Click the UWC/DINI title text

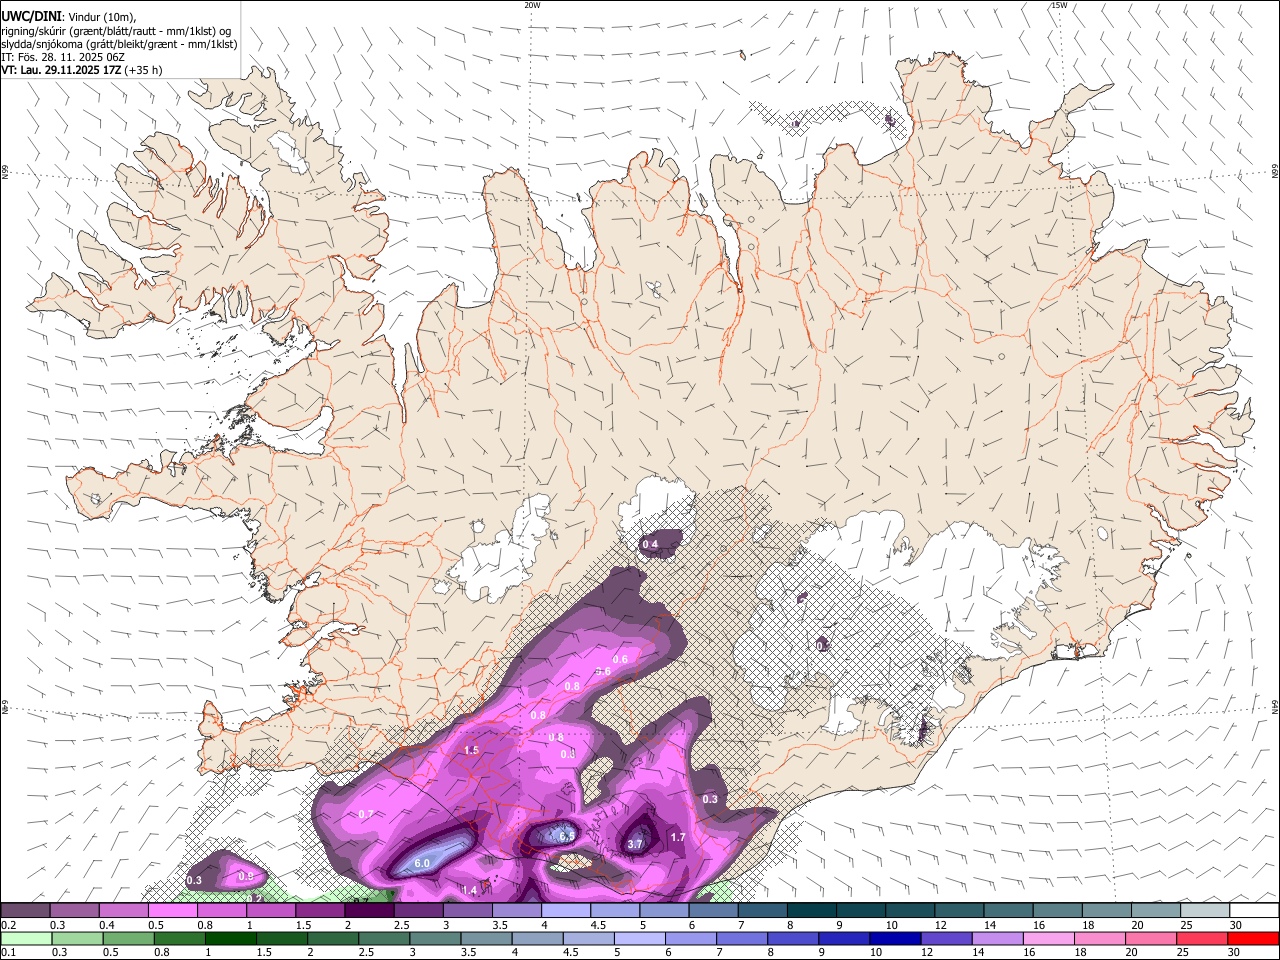pyautogui.click(x=30, y=17)
